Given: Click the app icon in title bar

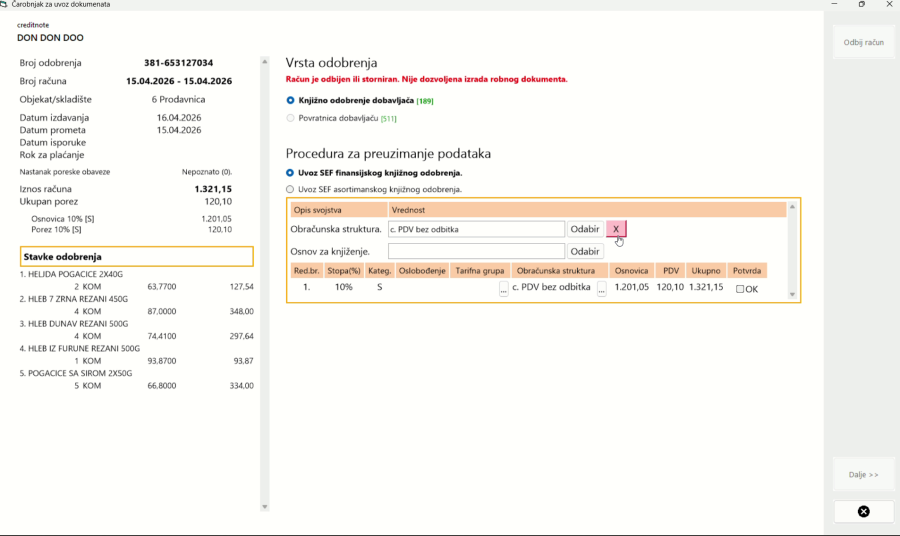Looking at the screenshot, I should (4, 4).
